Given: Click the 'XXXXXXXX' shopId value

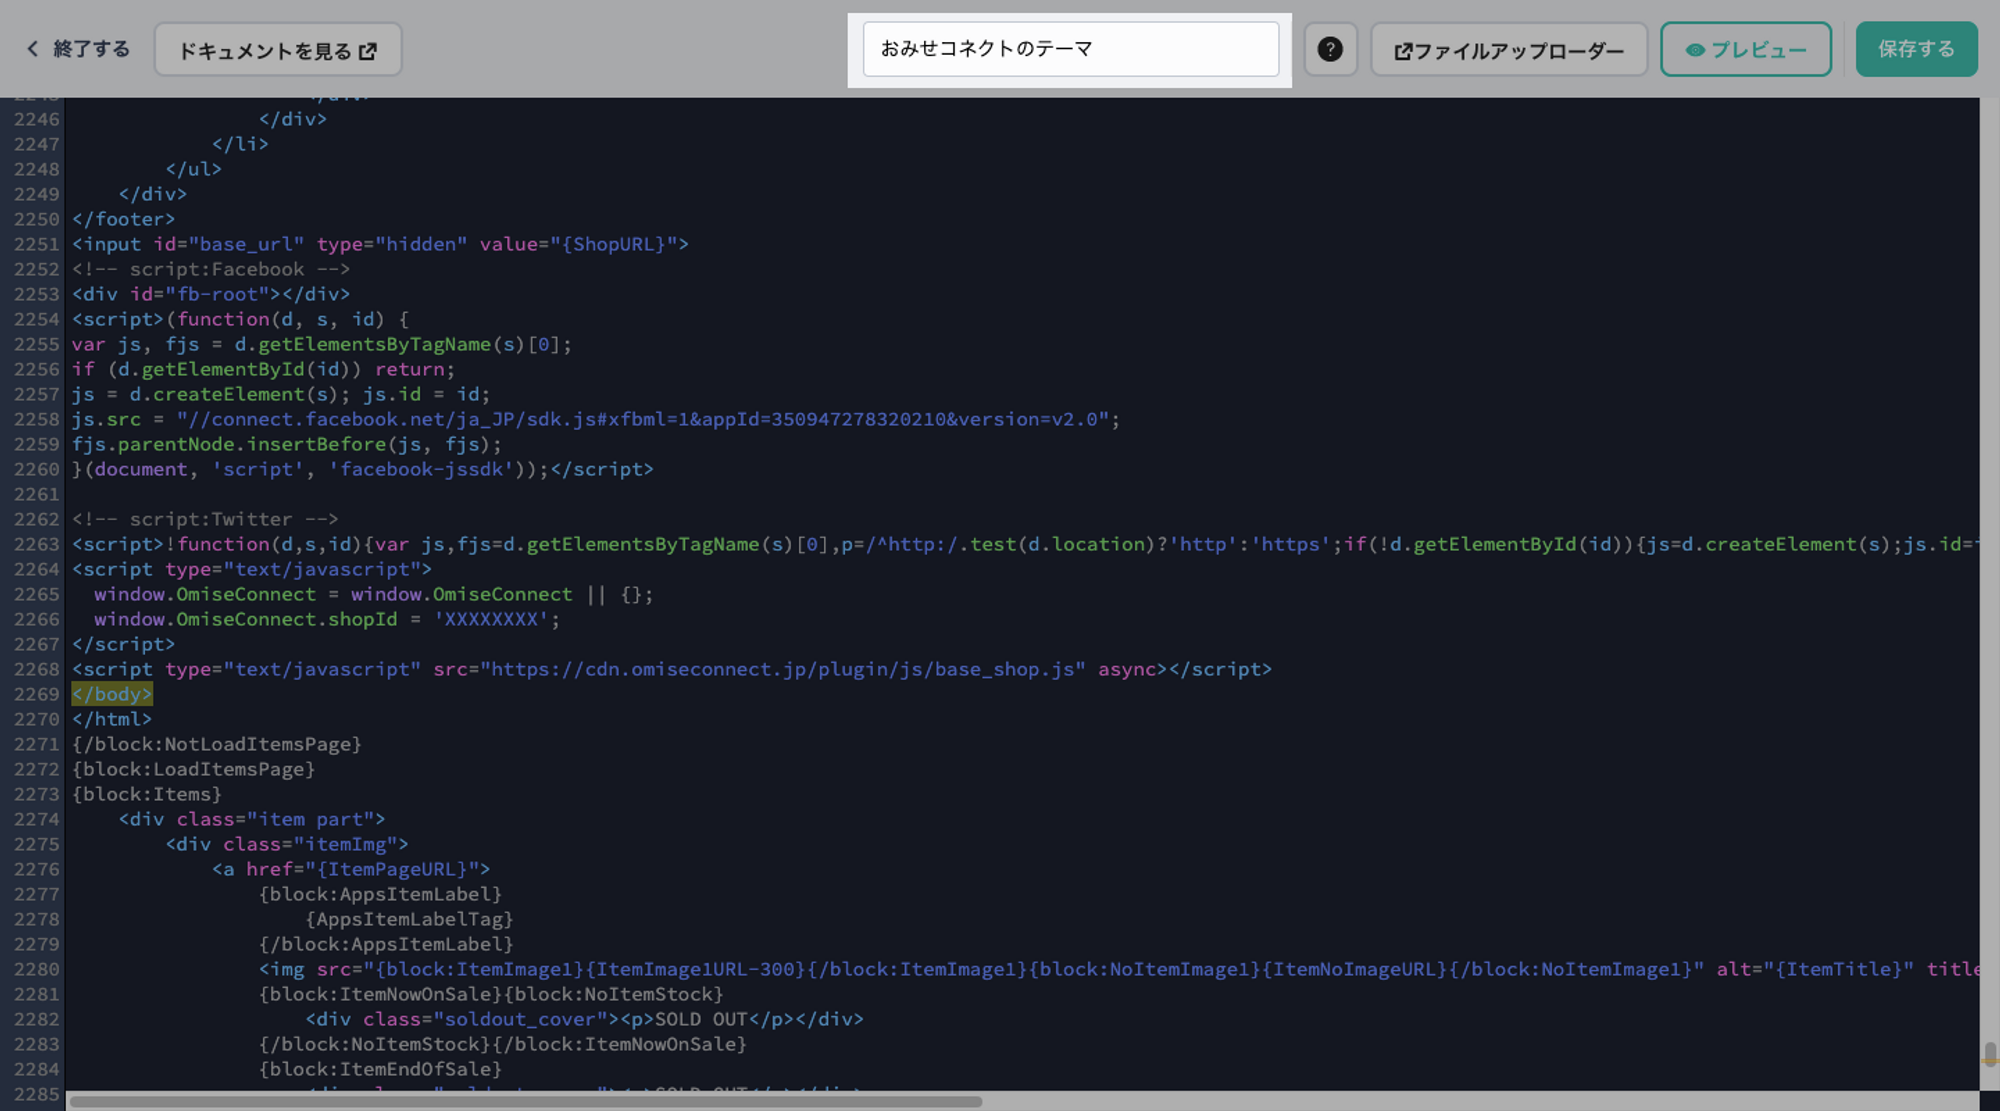Looking at the screenshot, I should point(491,619).
